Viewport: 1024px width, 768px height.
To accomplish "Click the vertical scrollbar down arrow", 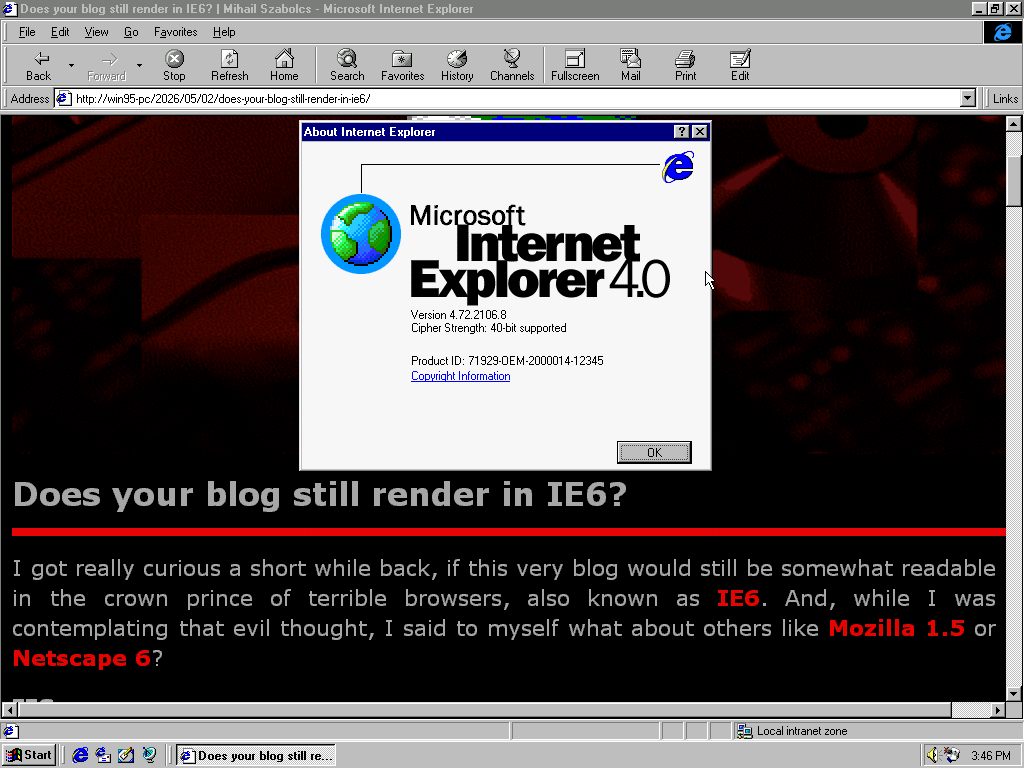I will [x=1014, y=694].
